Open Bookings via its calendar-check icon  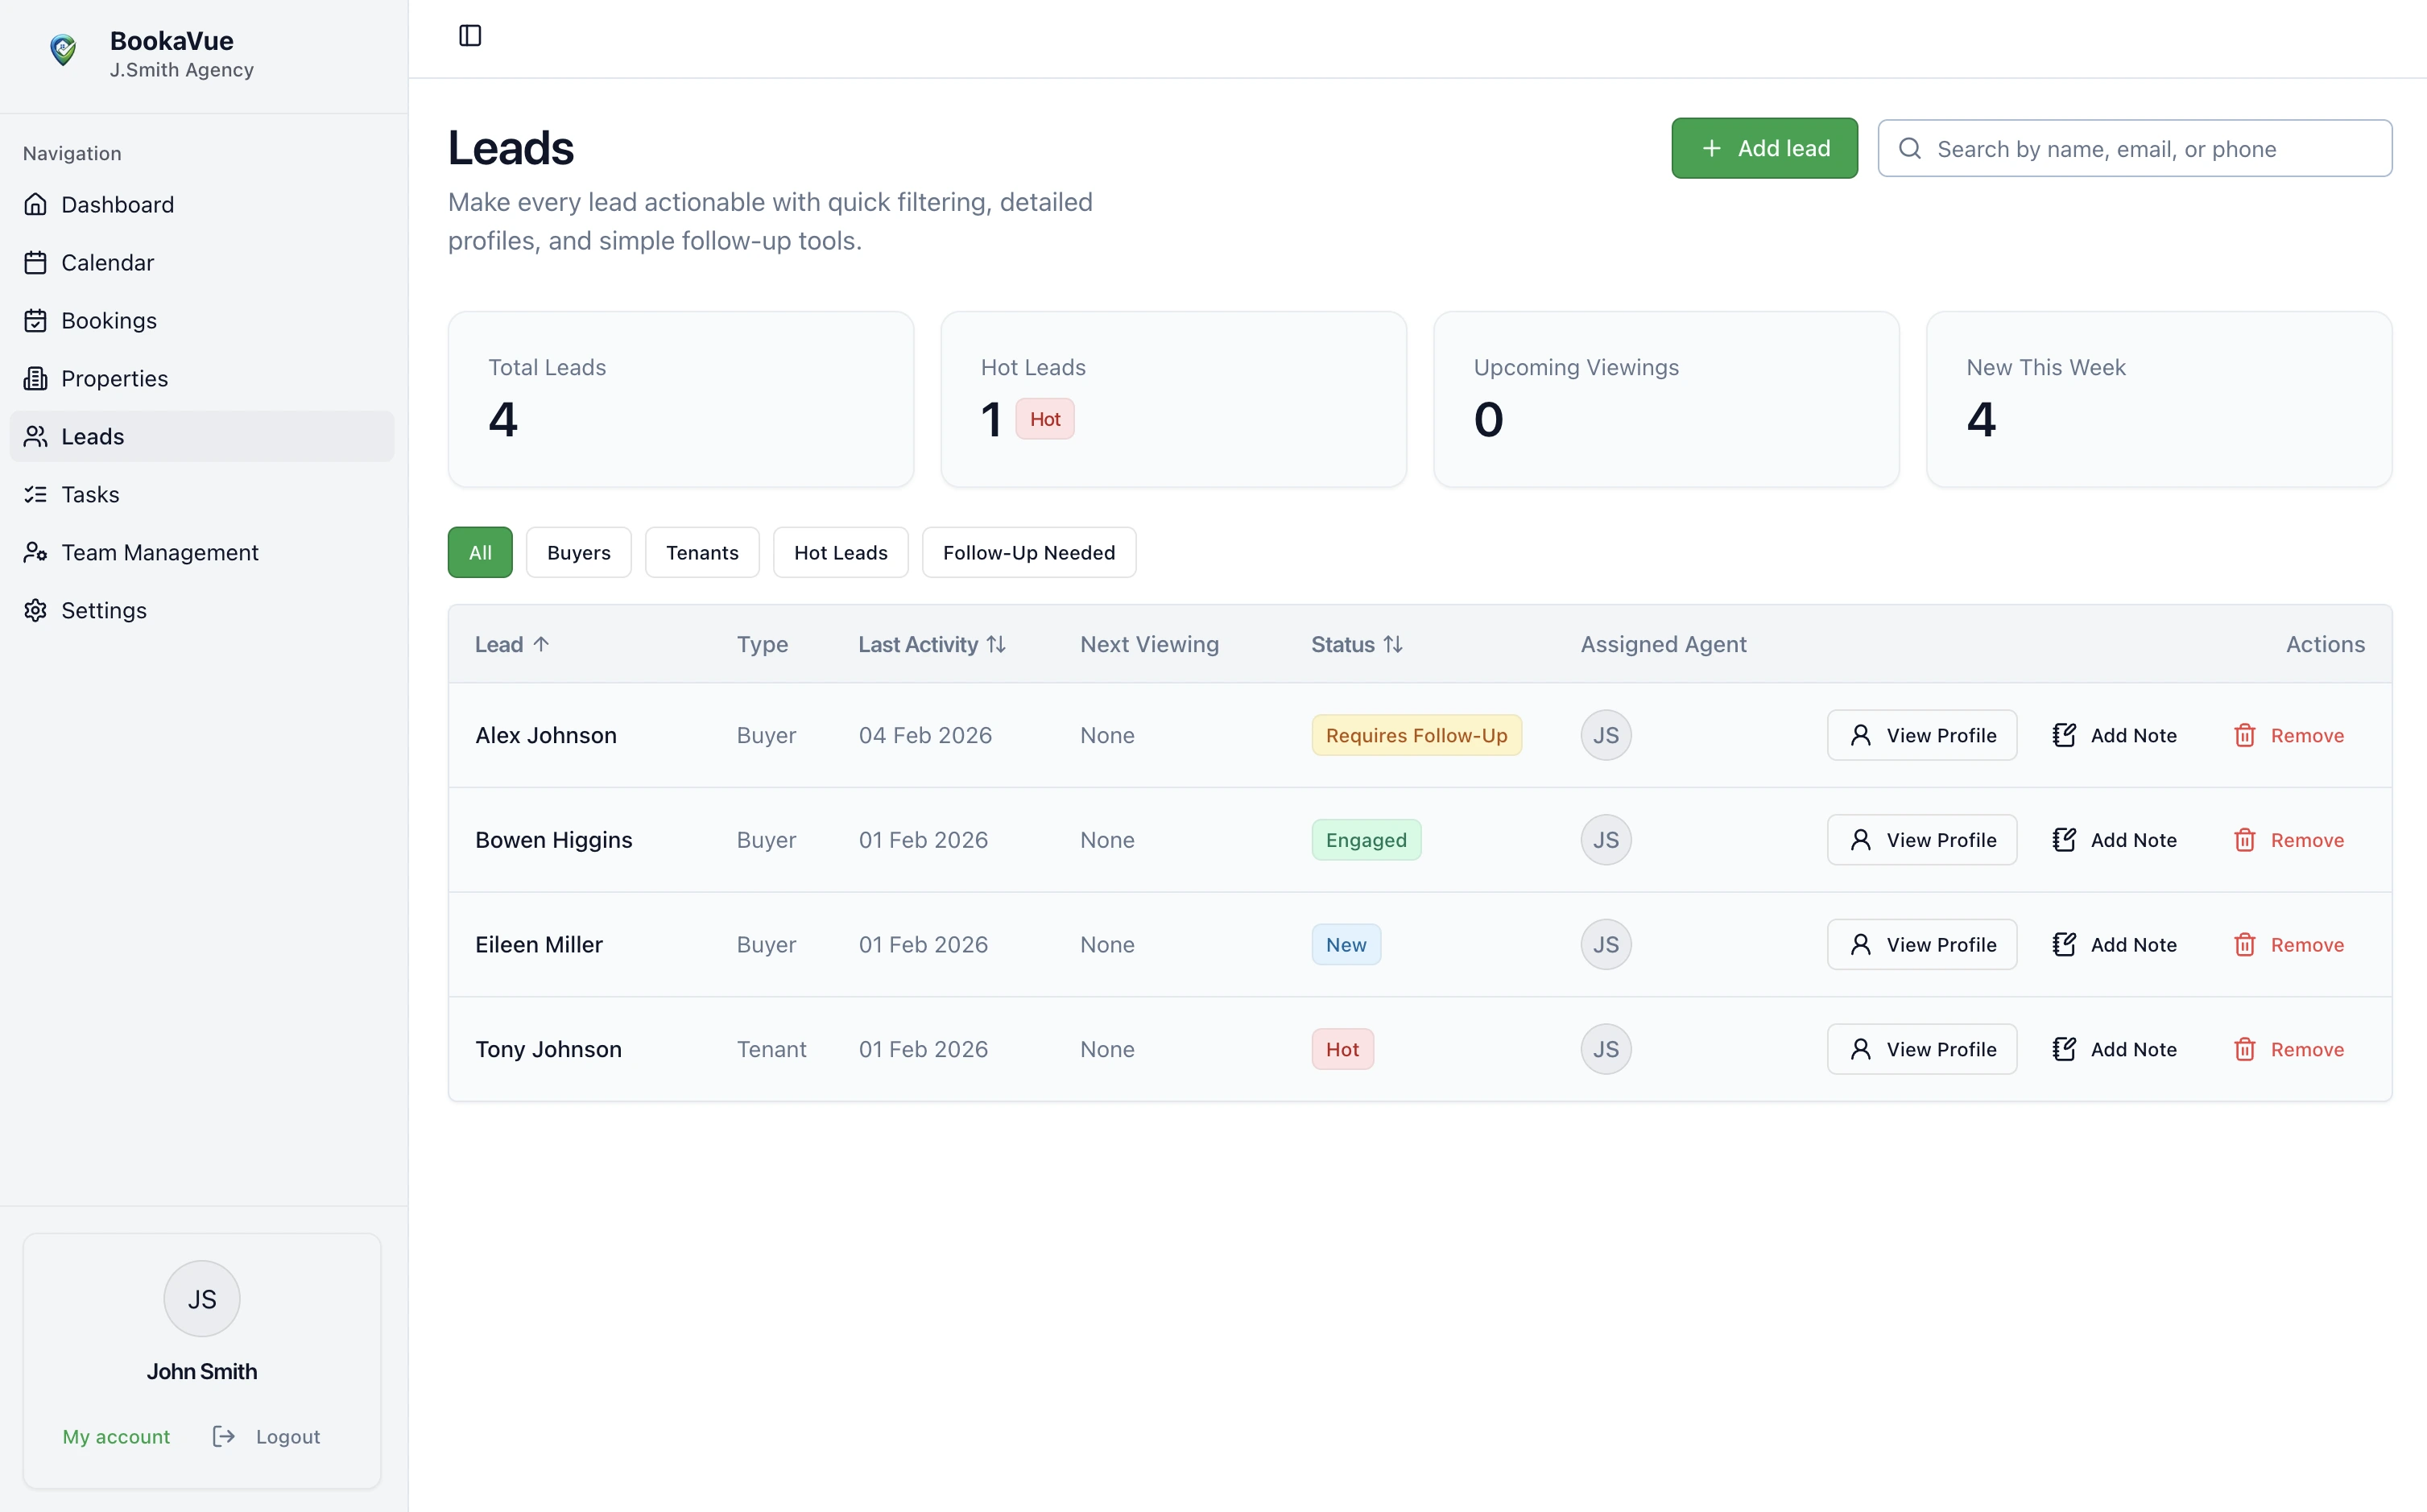click(x=35, y=320)
